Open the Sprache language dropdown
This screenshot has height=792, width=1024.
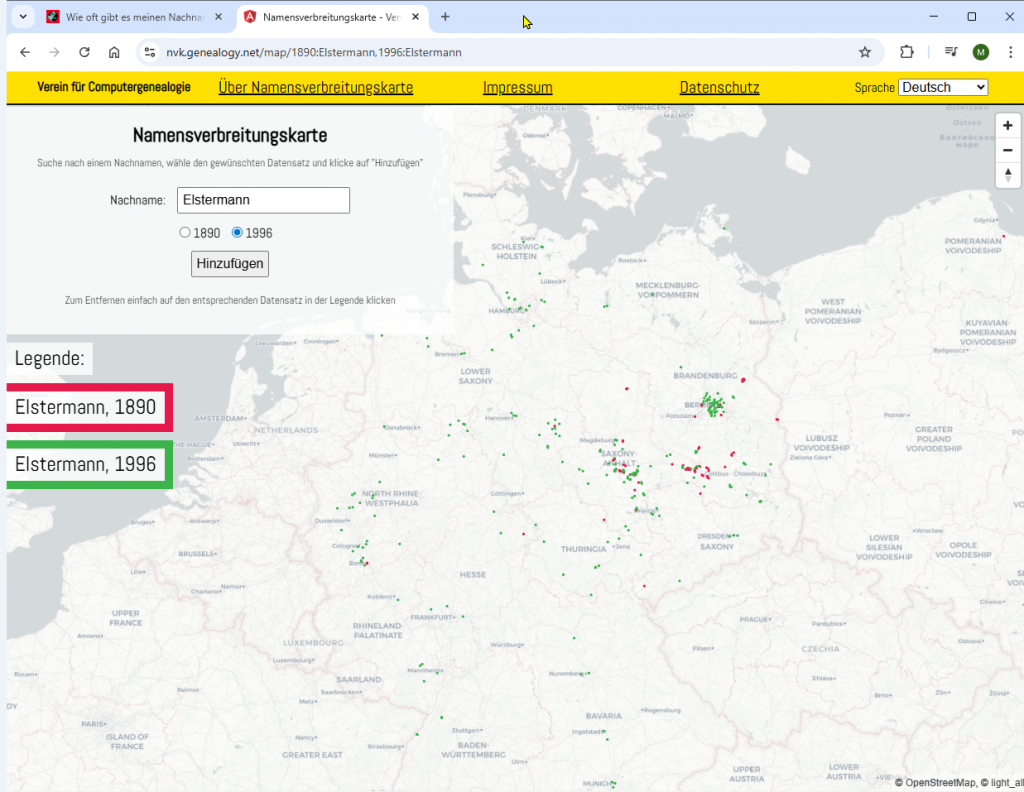942,88
